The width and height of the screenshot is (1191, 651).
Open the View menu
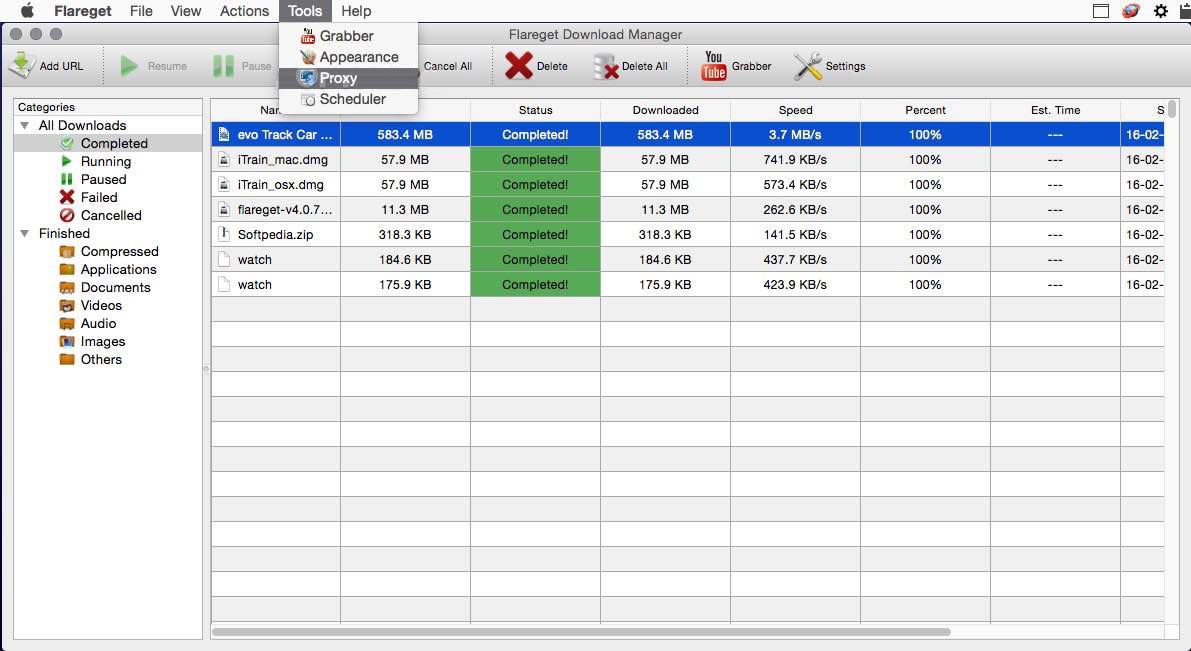coord(186,11)
